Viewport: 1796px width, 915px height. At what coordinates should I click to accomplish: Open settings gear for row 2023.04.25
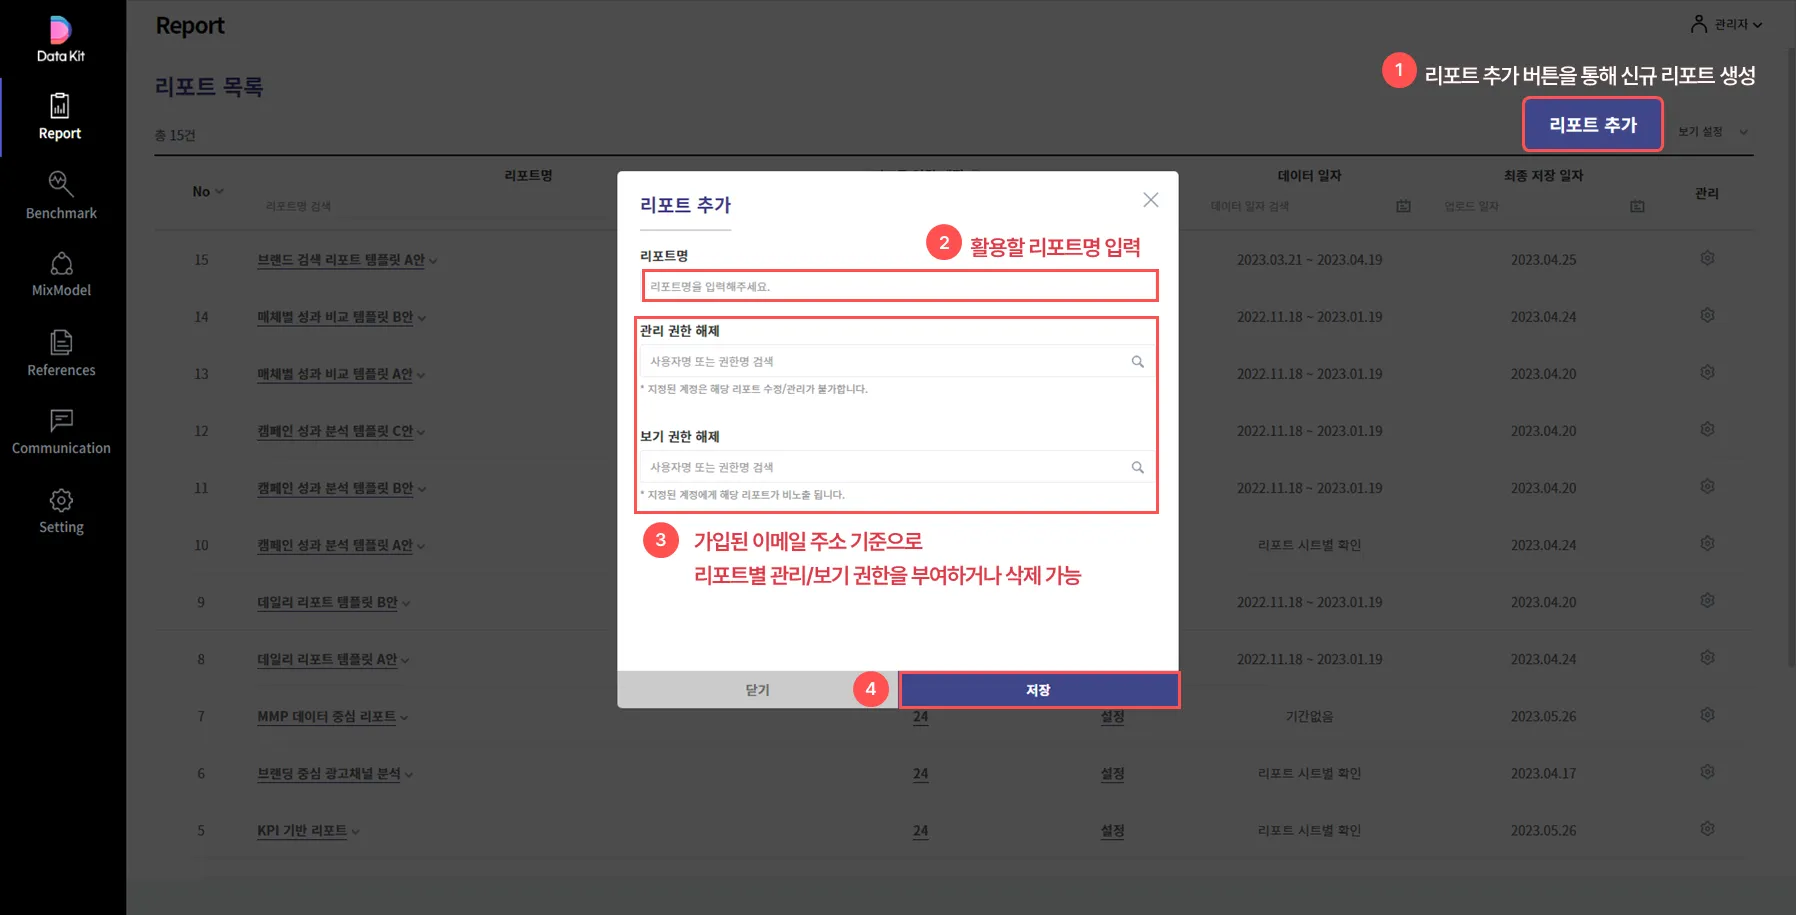pyautogui.click(x=1707, y=258)
